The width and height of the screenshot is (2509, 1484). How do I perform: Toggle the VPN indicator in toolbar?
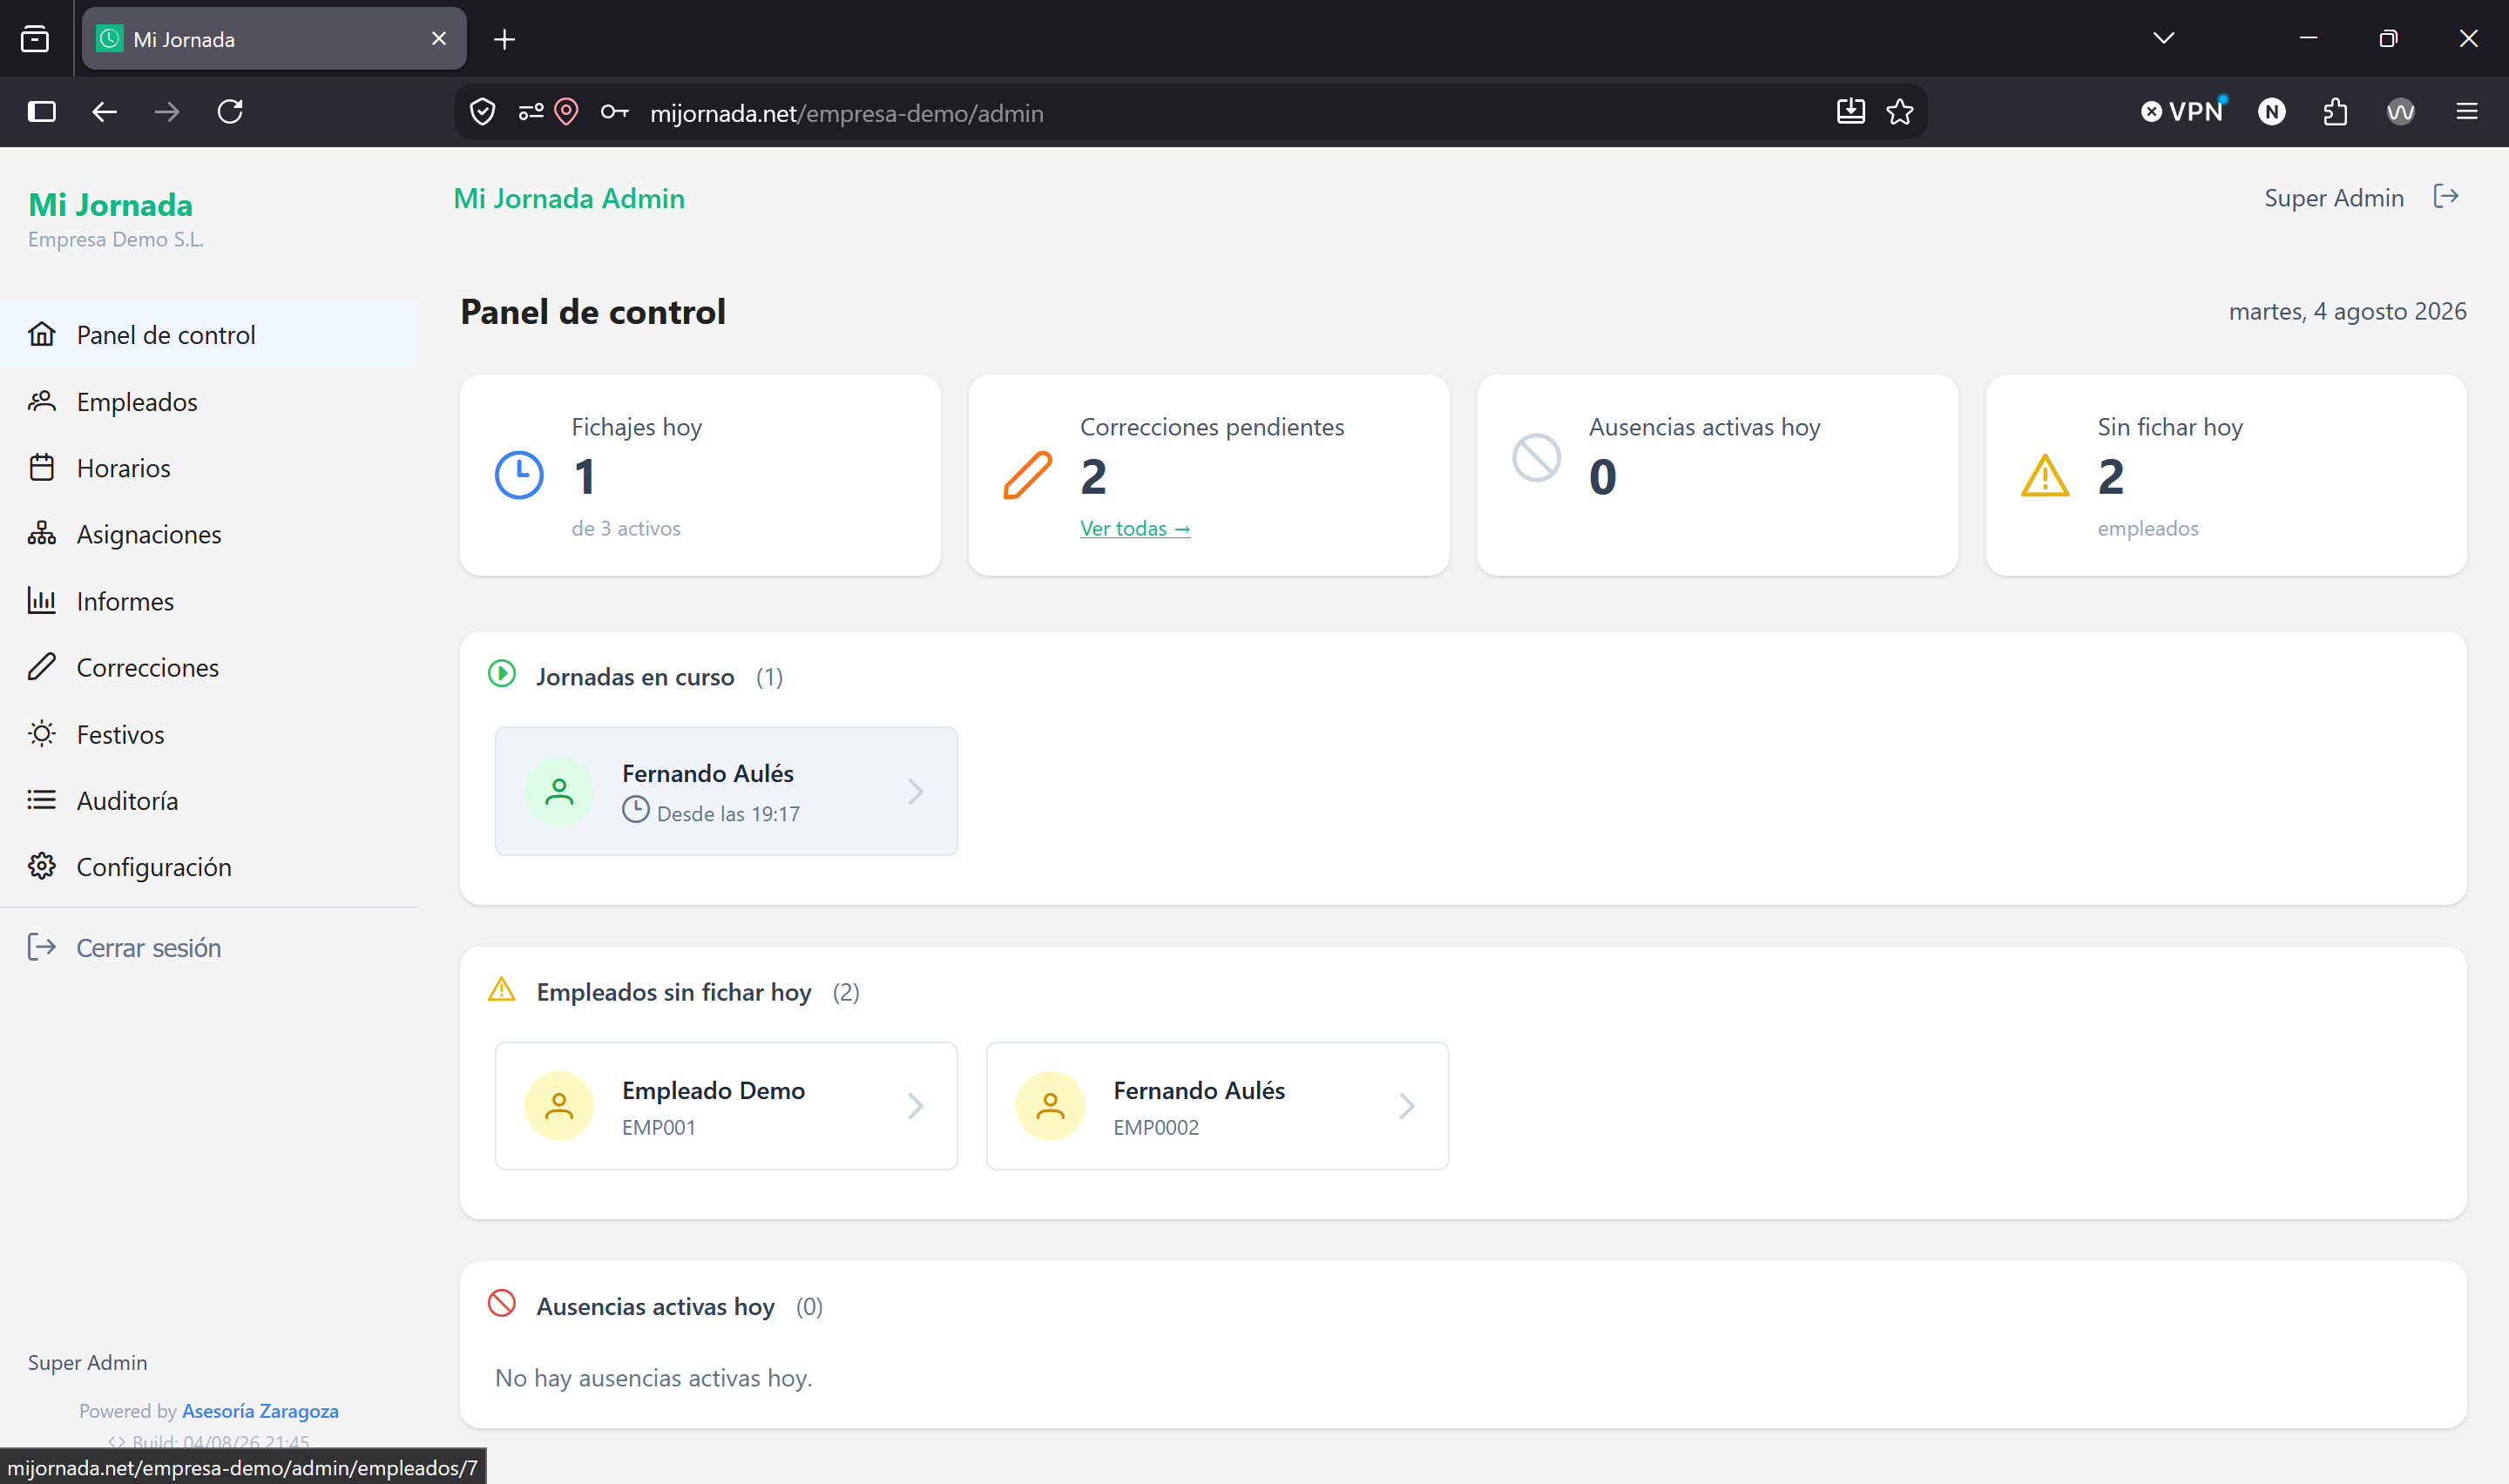(2183, 111)
